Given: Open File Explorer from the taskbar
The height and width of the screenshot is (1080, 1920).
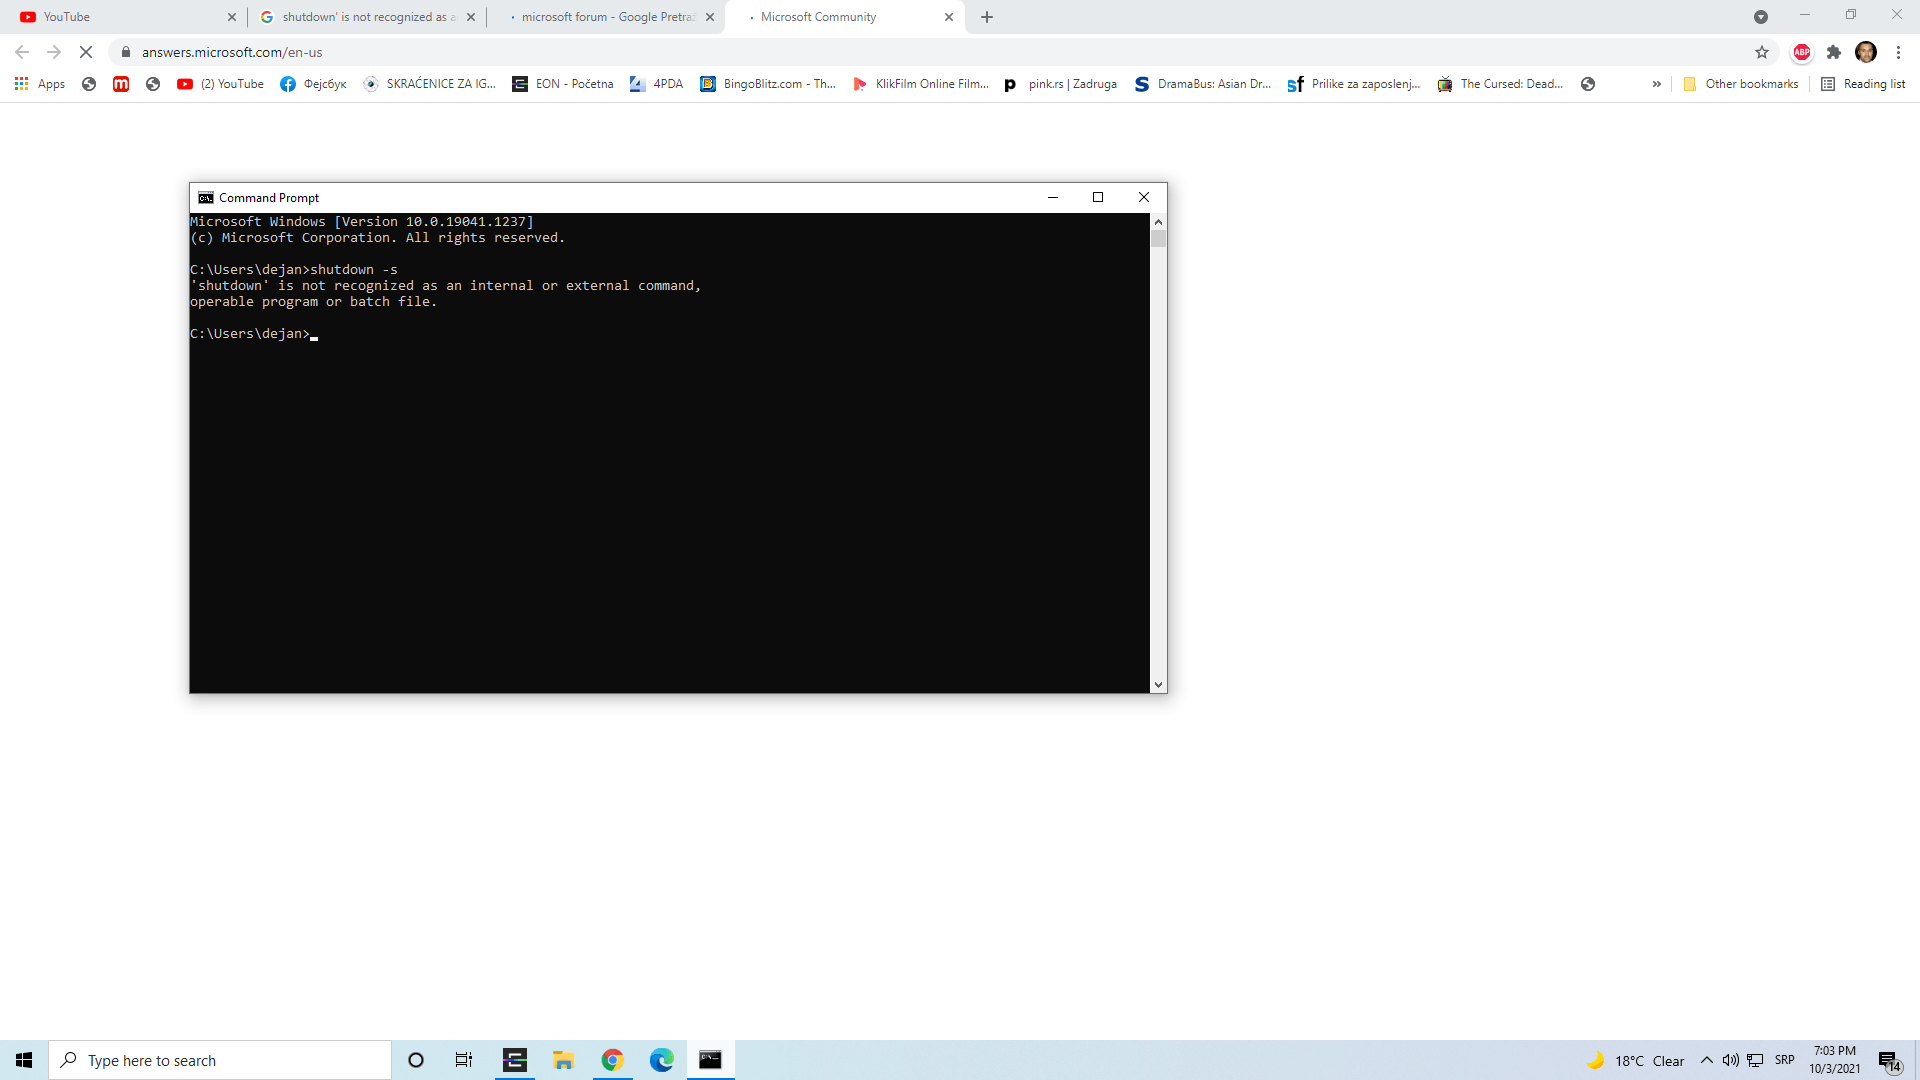Looking at the screenshot, I should tap(563, 1060).
